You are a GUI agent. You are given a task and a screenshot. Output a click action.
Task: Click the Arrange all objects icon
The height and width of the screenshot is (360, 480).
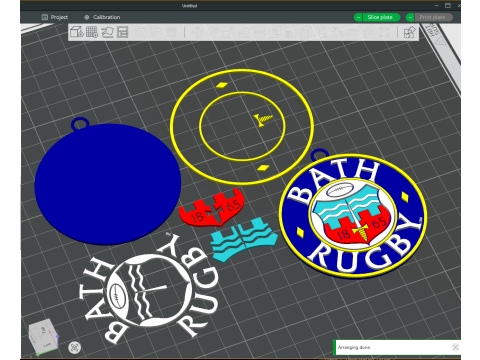123,32
